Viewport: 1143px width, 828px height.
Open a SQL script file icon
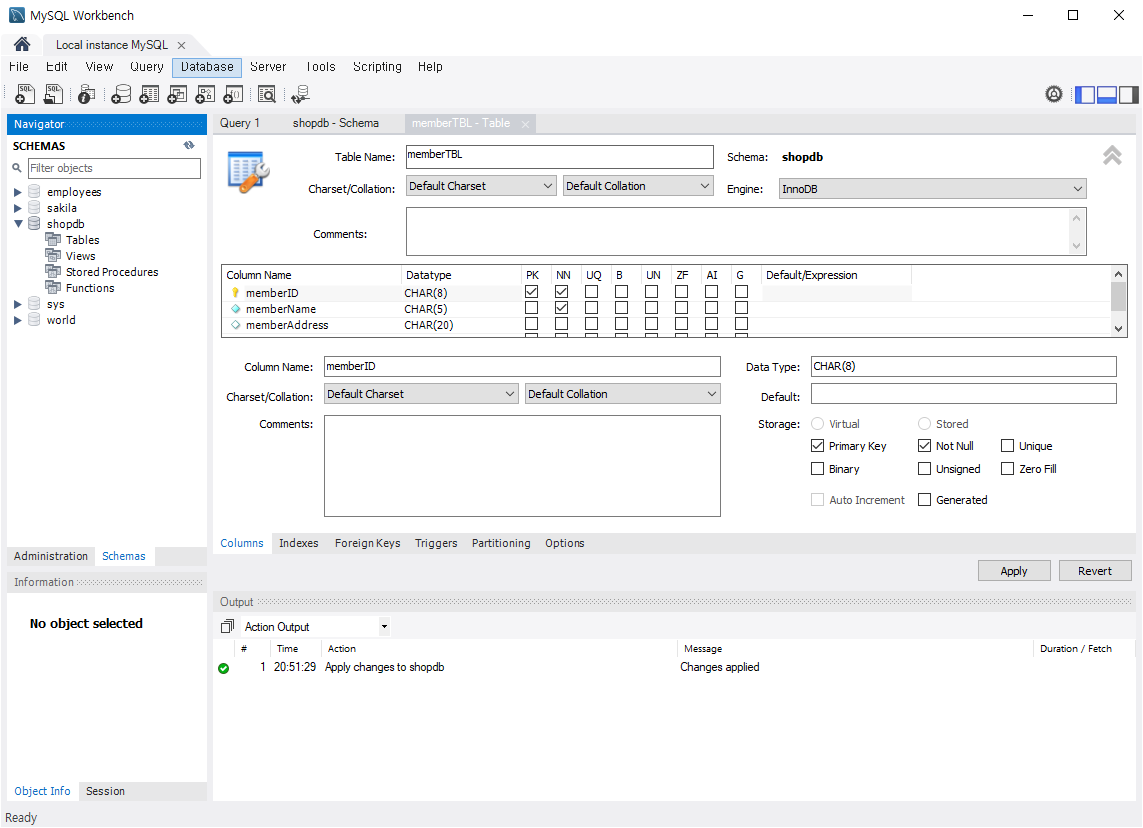53,94
